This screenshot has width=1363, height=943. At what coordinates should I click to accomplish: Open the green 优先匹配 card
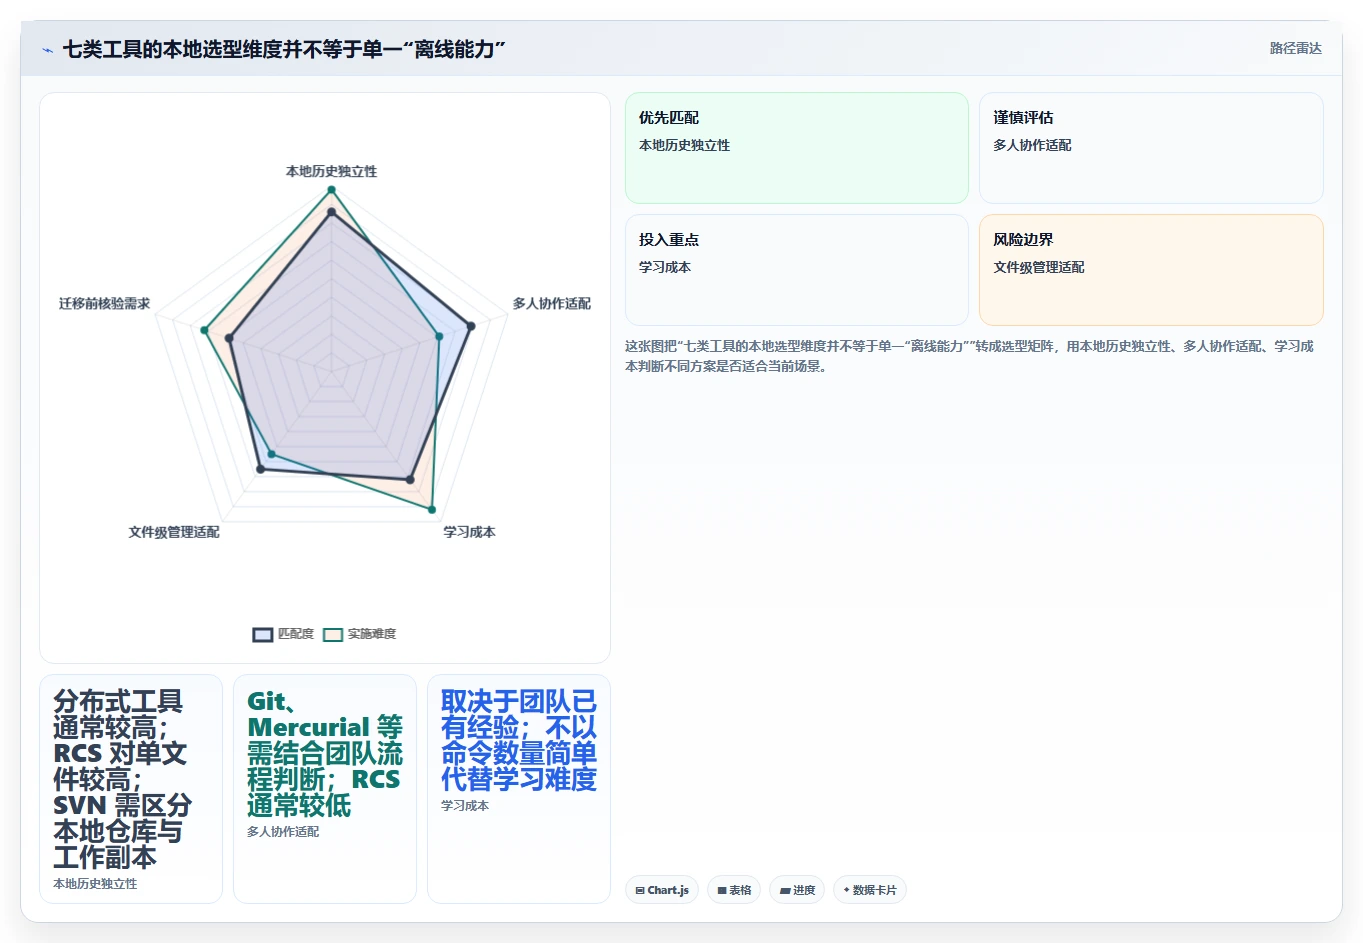click(797, 148)
